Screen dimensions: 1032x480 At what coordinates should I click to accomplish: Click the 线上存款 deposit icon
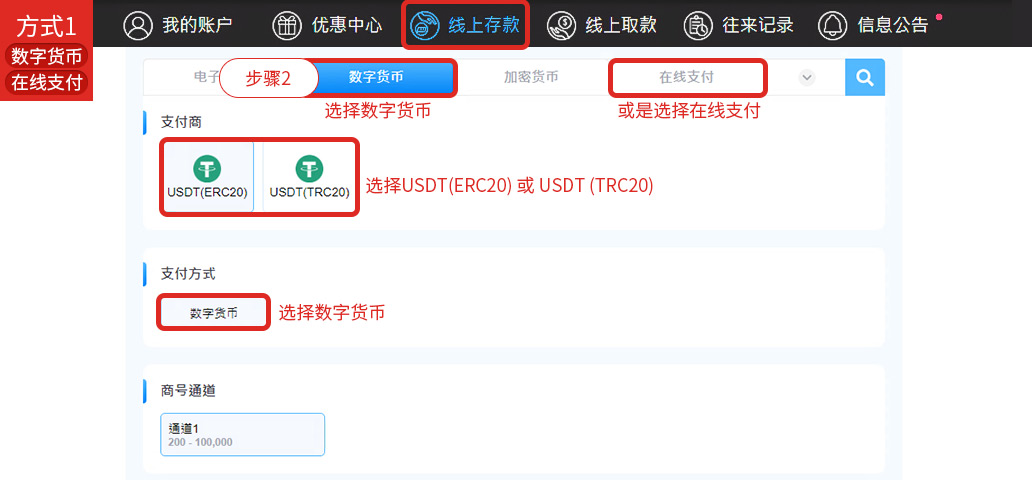(x=425, y=26)
